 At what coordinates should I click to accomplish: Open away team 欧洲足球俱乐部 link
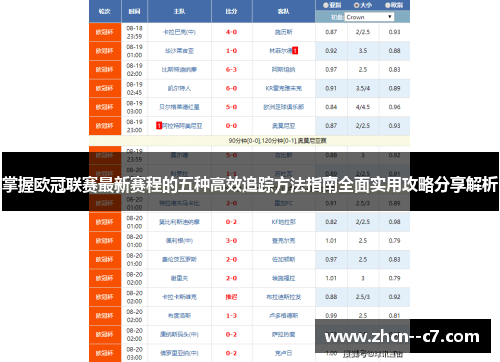coord(284,107)
